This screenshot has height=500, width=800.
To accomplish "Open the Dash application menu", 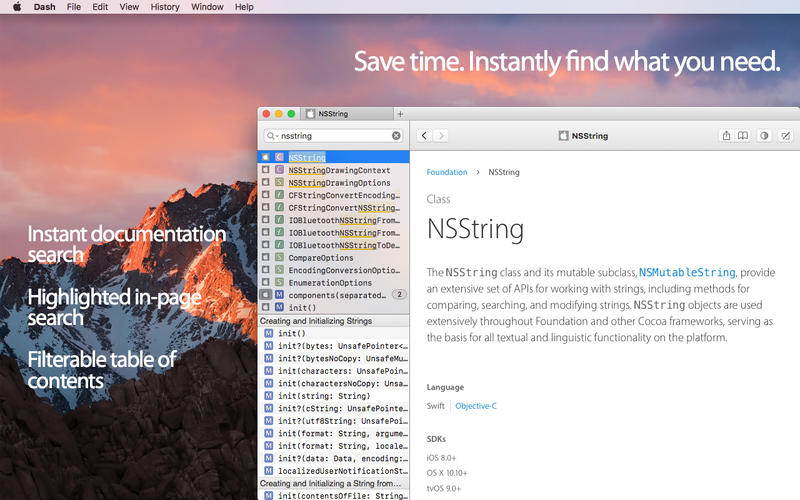I will [x=44, y=7].
